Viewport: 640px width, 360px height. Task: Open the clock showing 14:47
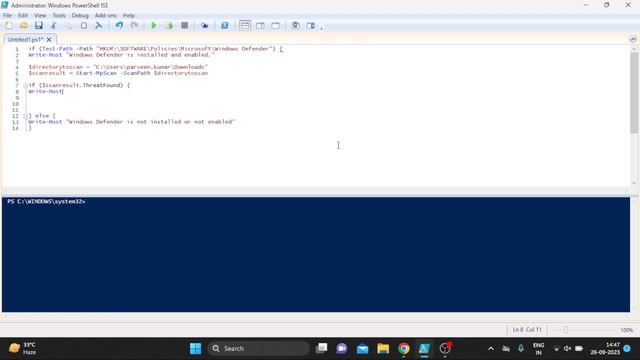pyautogui.click(x=605, y=349)
